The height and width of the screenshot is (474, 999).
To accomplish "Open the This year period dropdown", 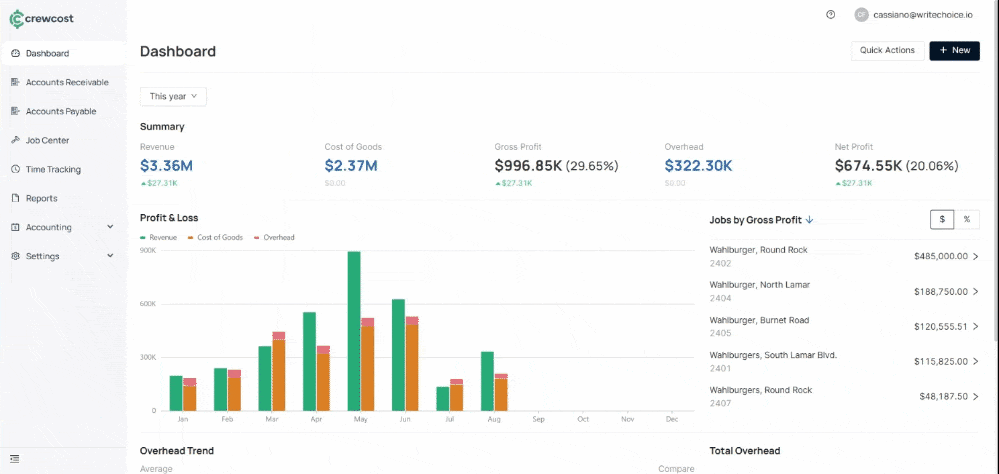I will tap(173, 96).
